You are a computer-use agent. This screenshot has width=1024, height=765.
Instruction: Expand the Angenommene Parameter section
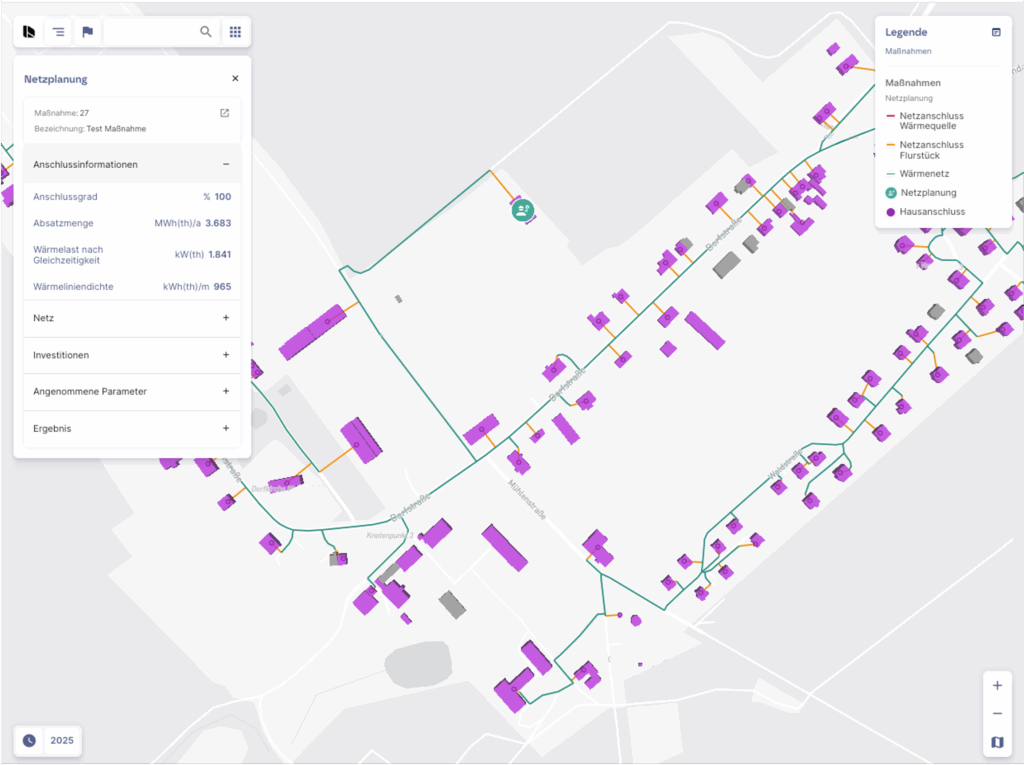pos(226,392)
